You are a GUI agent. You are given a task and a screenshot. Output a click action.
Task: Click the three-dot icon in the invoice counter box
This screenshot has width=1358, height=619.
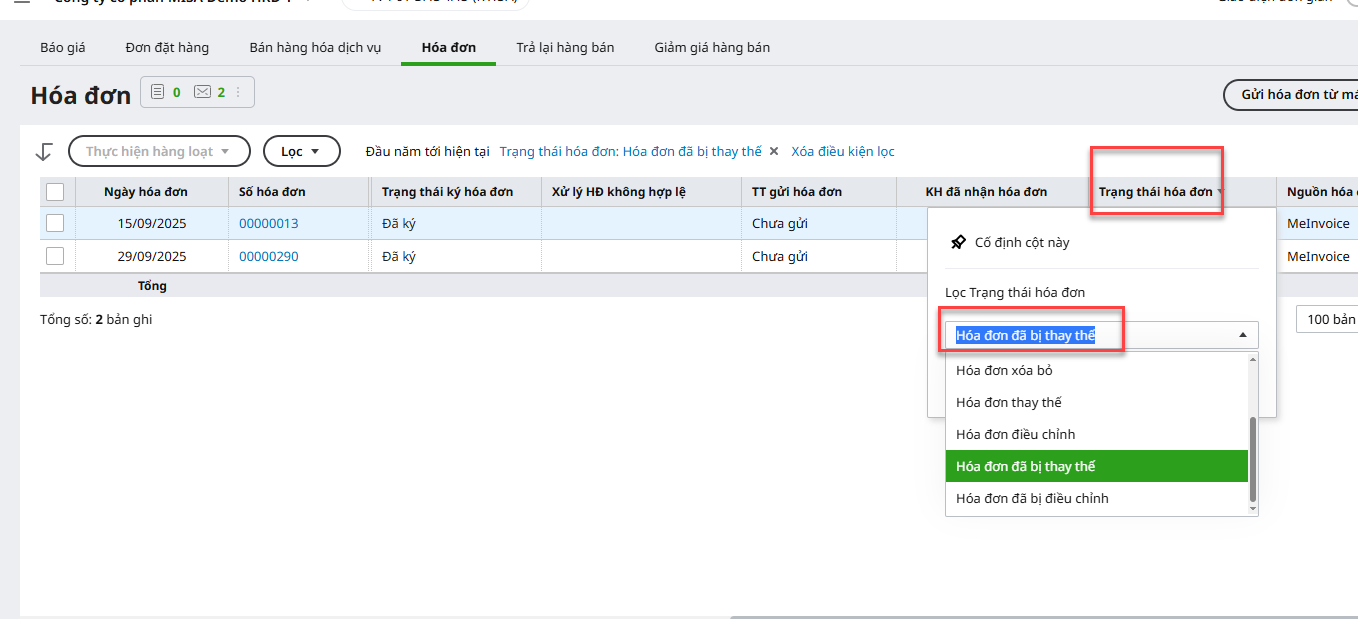pyautogui.click(x=238, y=92)
